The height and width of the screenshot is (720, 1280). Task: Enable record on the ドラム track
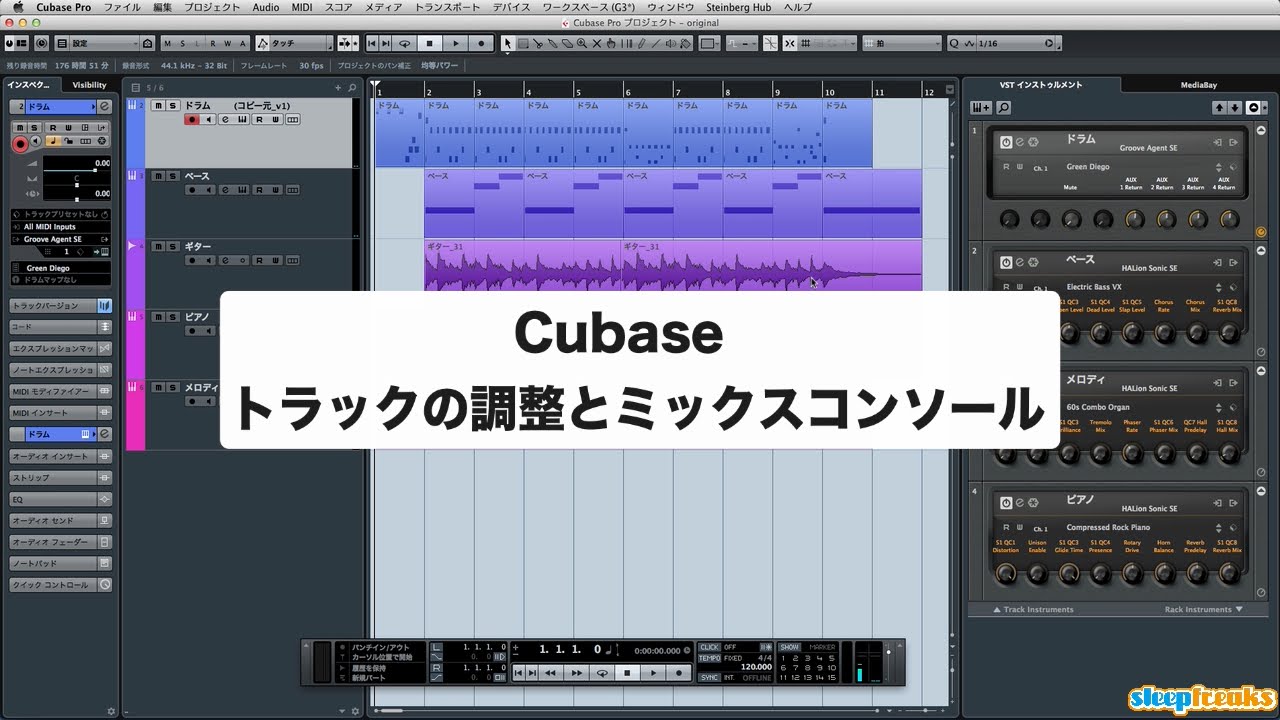point(191,120)
